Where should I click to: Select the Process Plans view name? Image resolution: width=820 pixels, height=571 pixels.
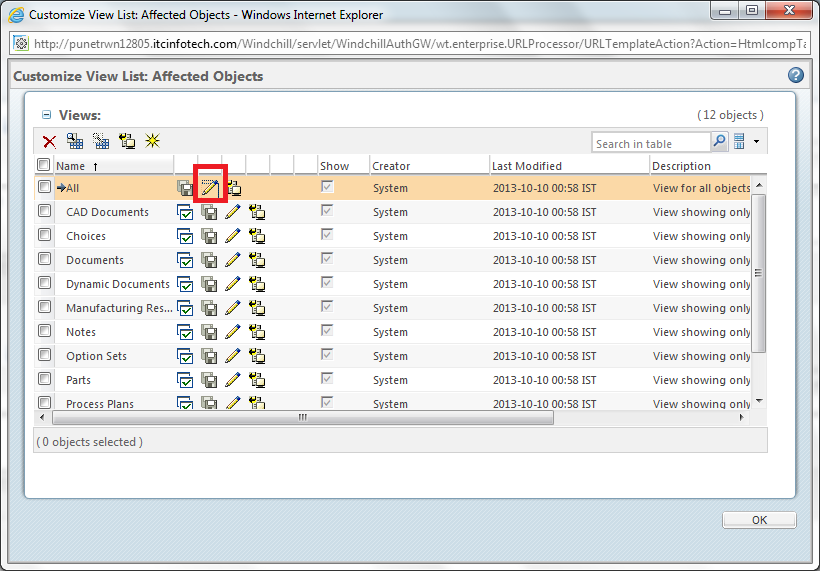[x=100, y=404]
